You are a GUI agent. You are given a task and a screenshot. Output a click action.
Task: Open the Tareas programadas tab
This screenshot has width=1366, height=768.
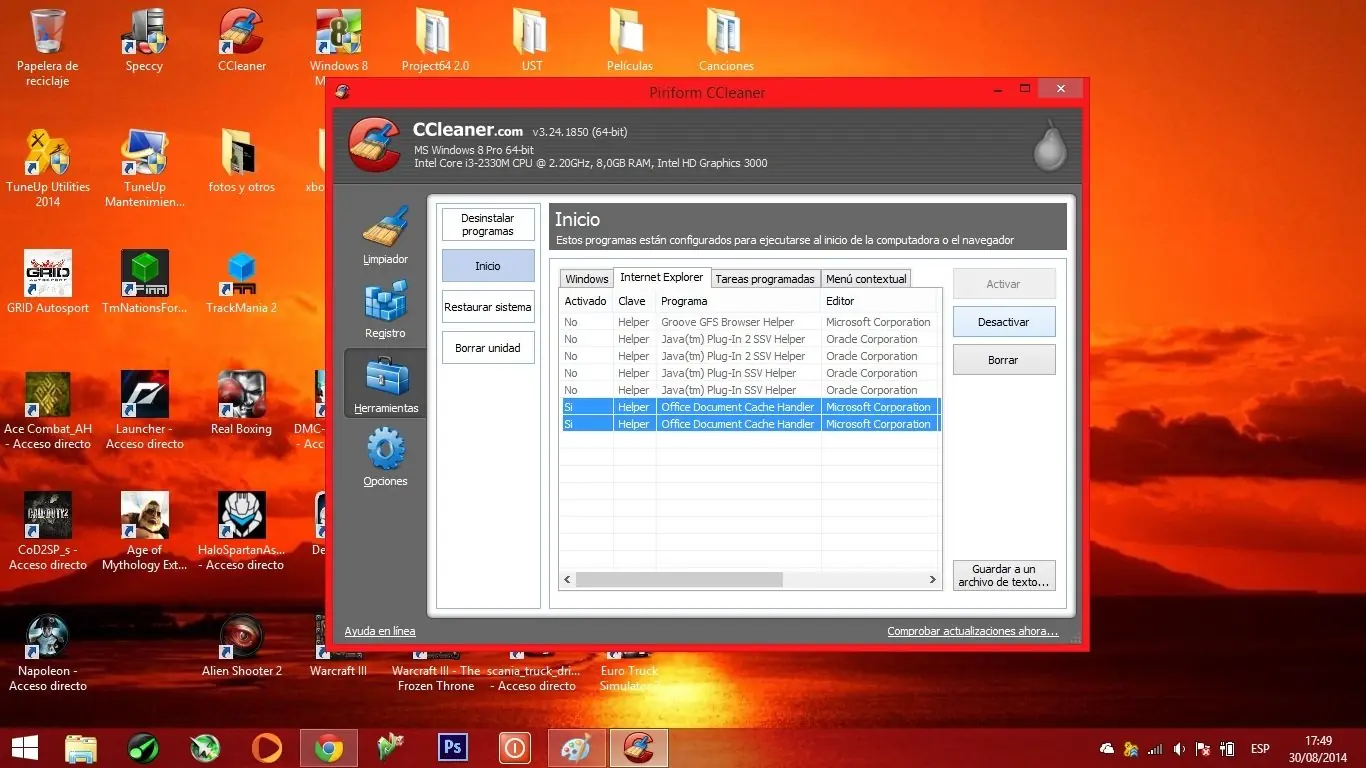(765, 279)
